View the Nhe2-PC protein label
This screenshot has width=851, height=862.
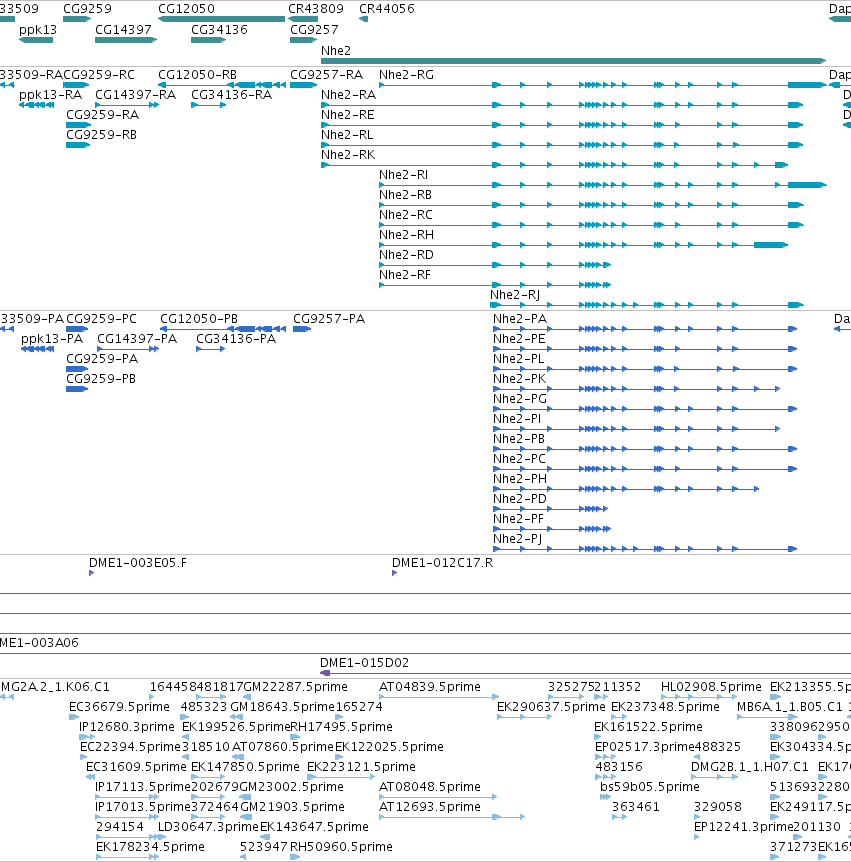(520, 458)
